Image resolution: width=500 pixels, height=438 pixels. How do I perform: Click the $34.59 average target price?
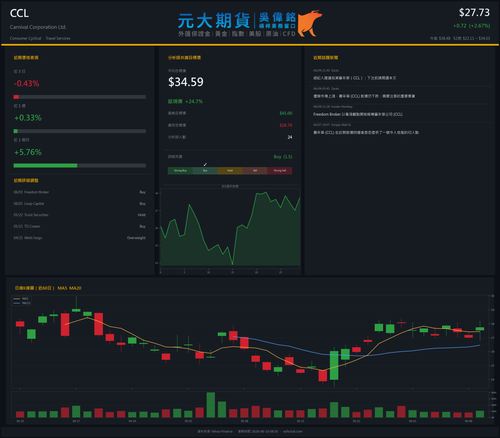186,82
